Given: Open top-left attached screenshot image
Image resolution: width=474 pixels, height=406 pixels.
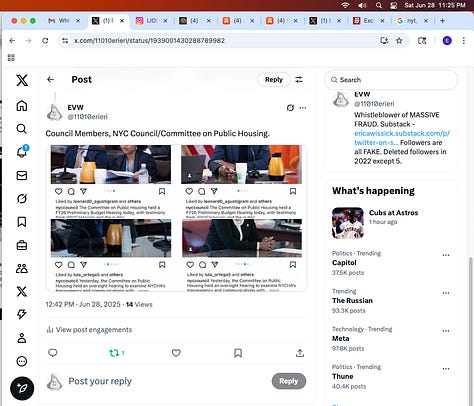Looking at the screenshot, I should (111, 181).
